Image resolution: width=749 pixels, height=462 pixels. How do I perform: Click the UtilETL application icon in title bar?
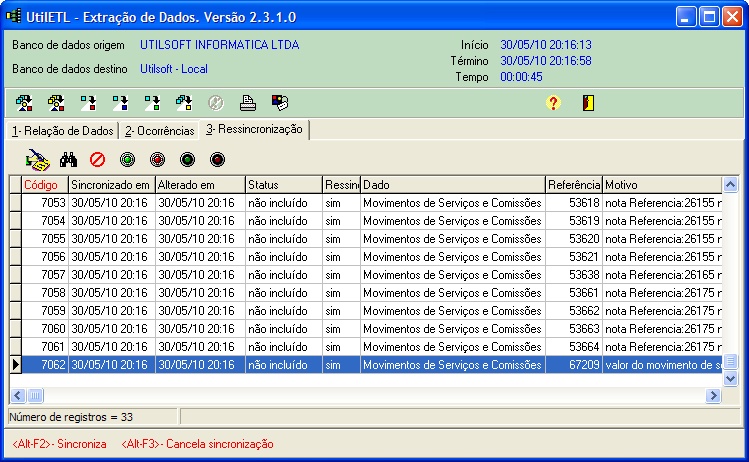pyautogui.click(x=13, y=16)
